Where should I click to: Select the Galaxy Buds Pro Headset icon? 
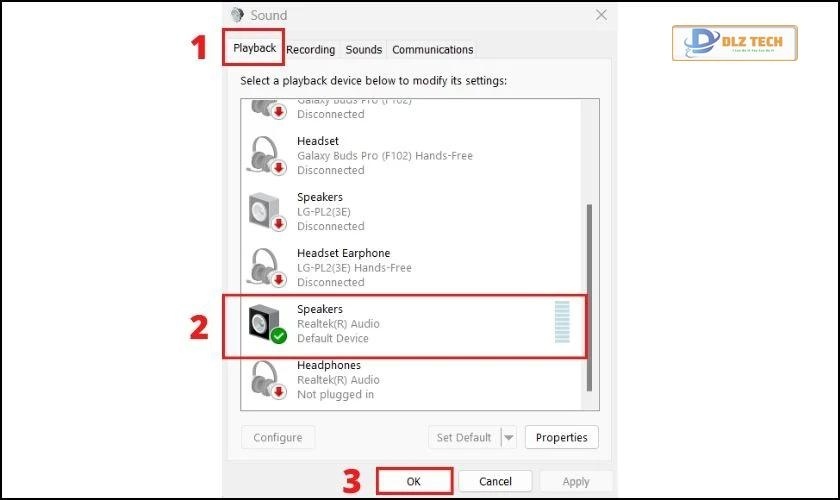(x=267, y=155)
